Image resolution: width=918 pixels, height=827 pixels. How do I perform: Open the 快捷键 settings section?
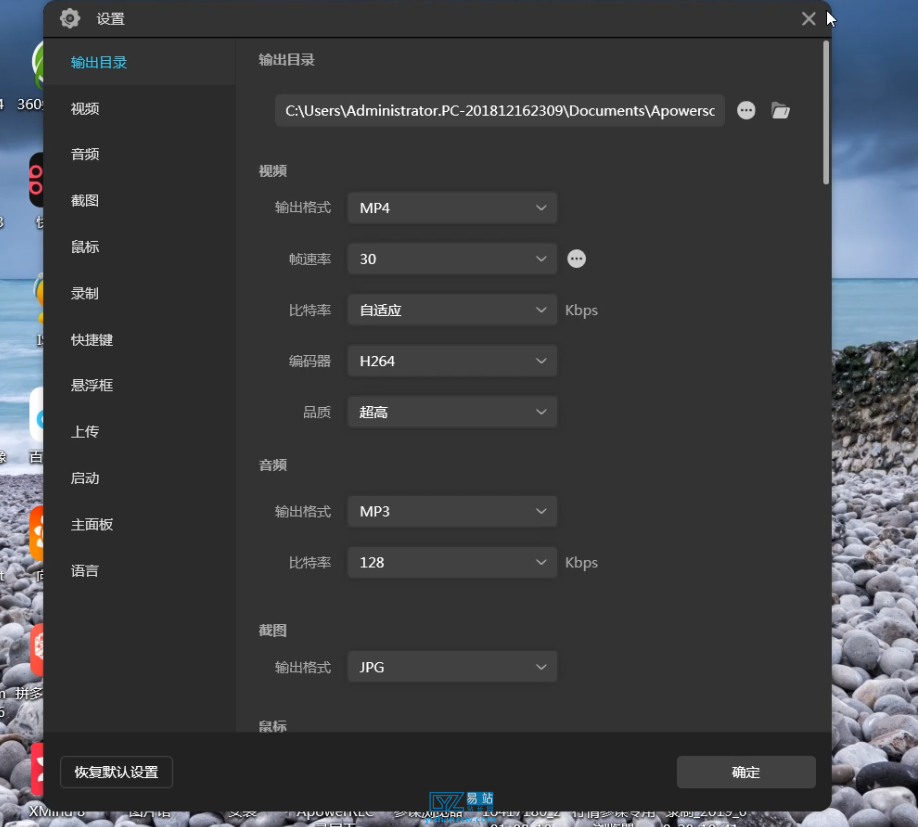coord(91,339)
